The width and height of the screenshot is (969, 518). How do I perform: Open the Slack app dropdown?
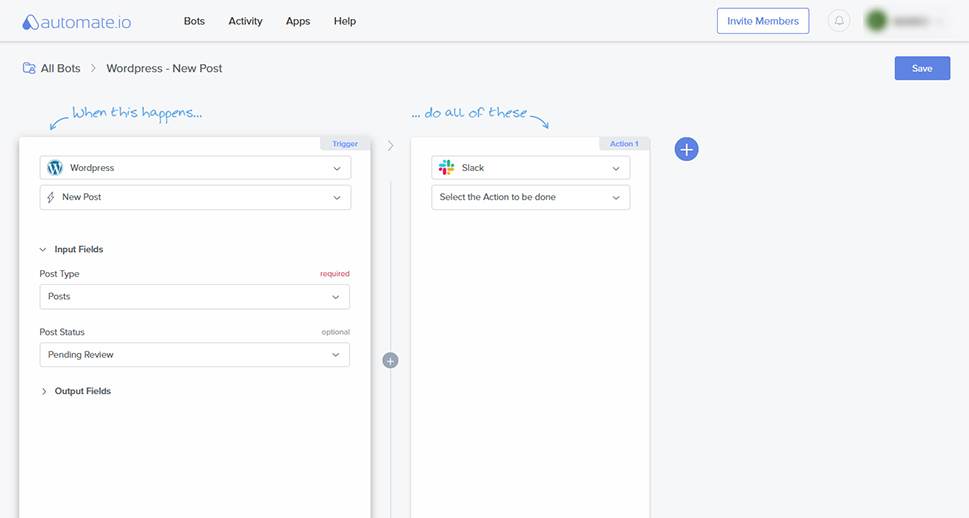click(531, 168)
